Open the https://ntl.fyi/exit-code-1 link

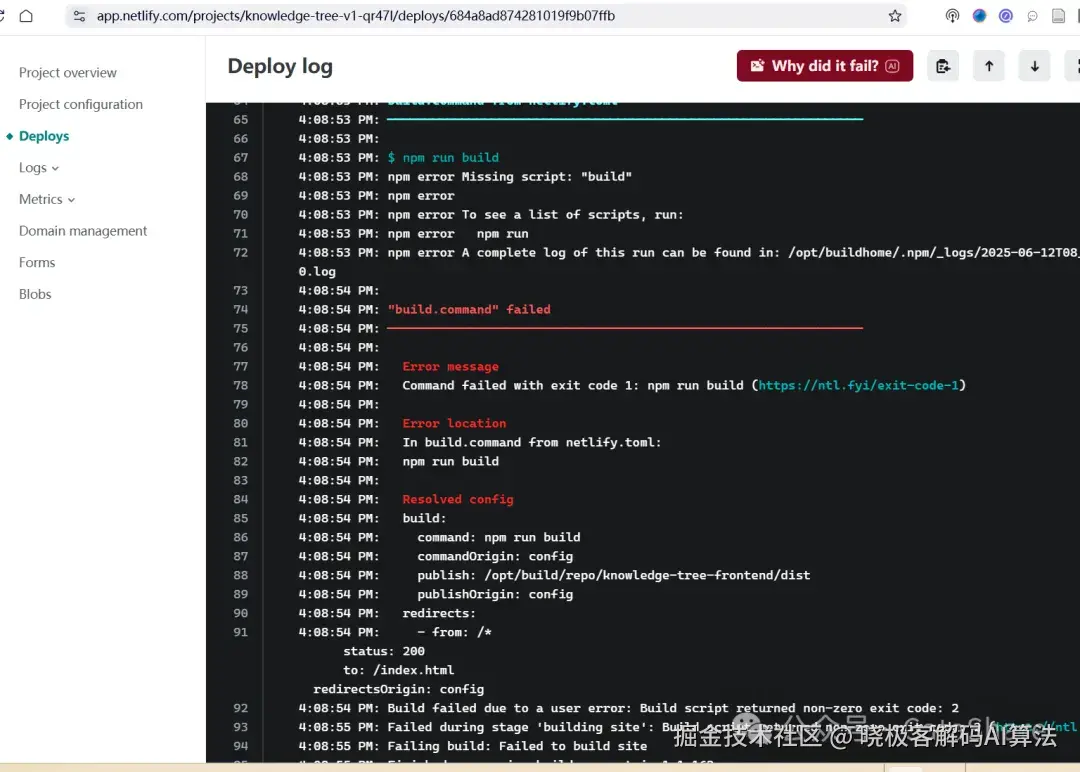[858, 385]
